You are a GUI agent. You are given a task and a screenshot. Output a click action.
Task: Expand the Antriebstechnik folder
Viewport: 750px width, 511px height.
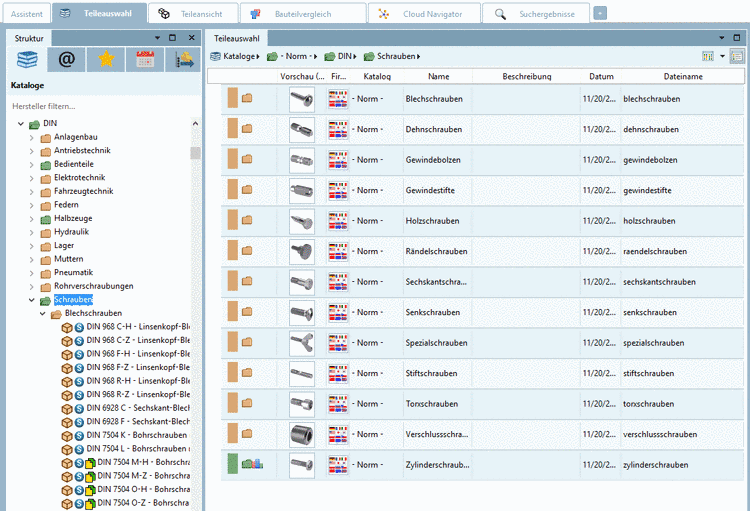tap(32, 151)
